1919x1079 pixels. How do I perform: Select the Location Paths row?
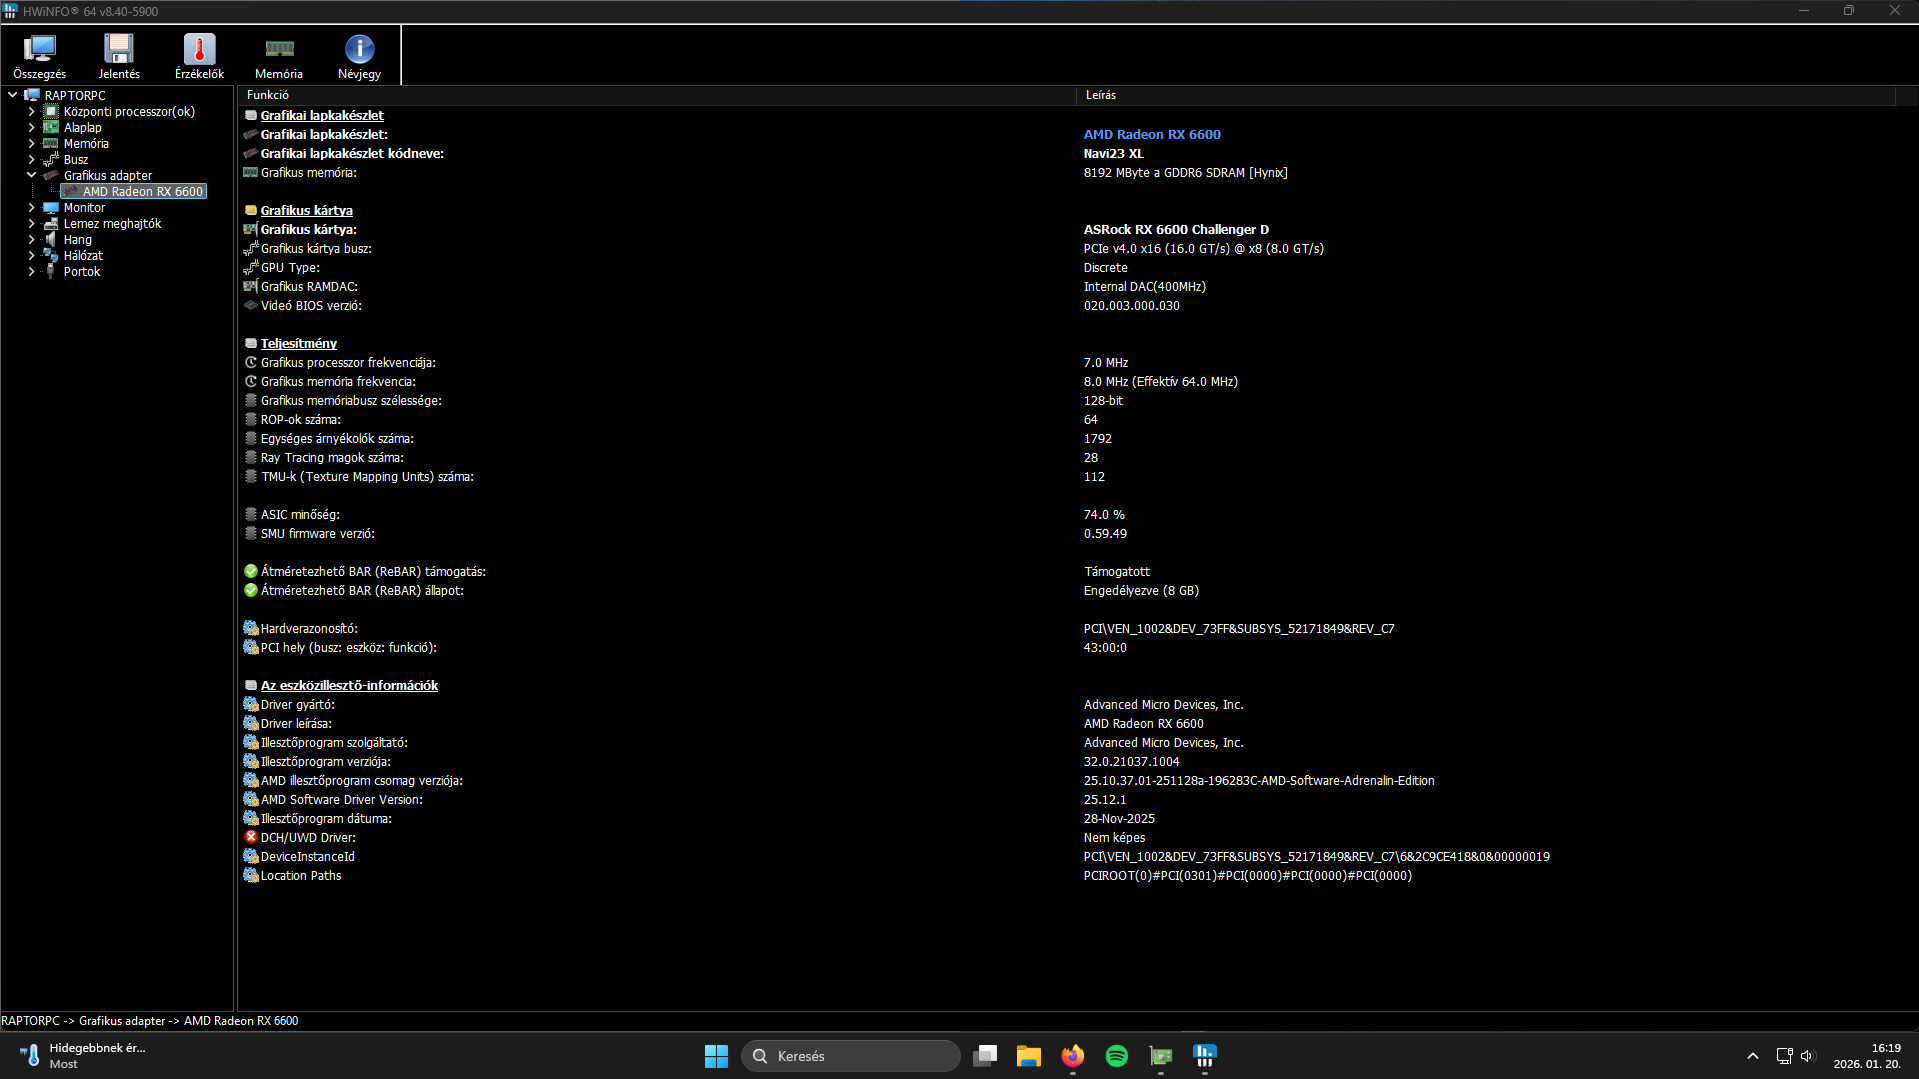1067,876
